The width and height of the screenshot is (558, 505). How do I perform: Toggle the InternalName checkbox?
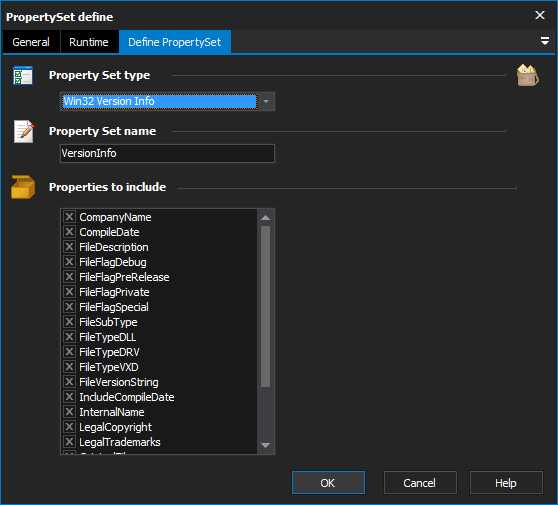coord(69,412)
